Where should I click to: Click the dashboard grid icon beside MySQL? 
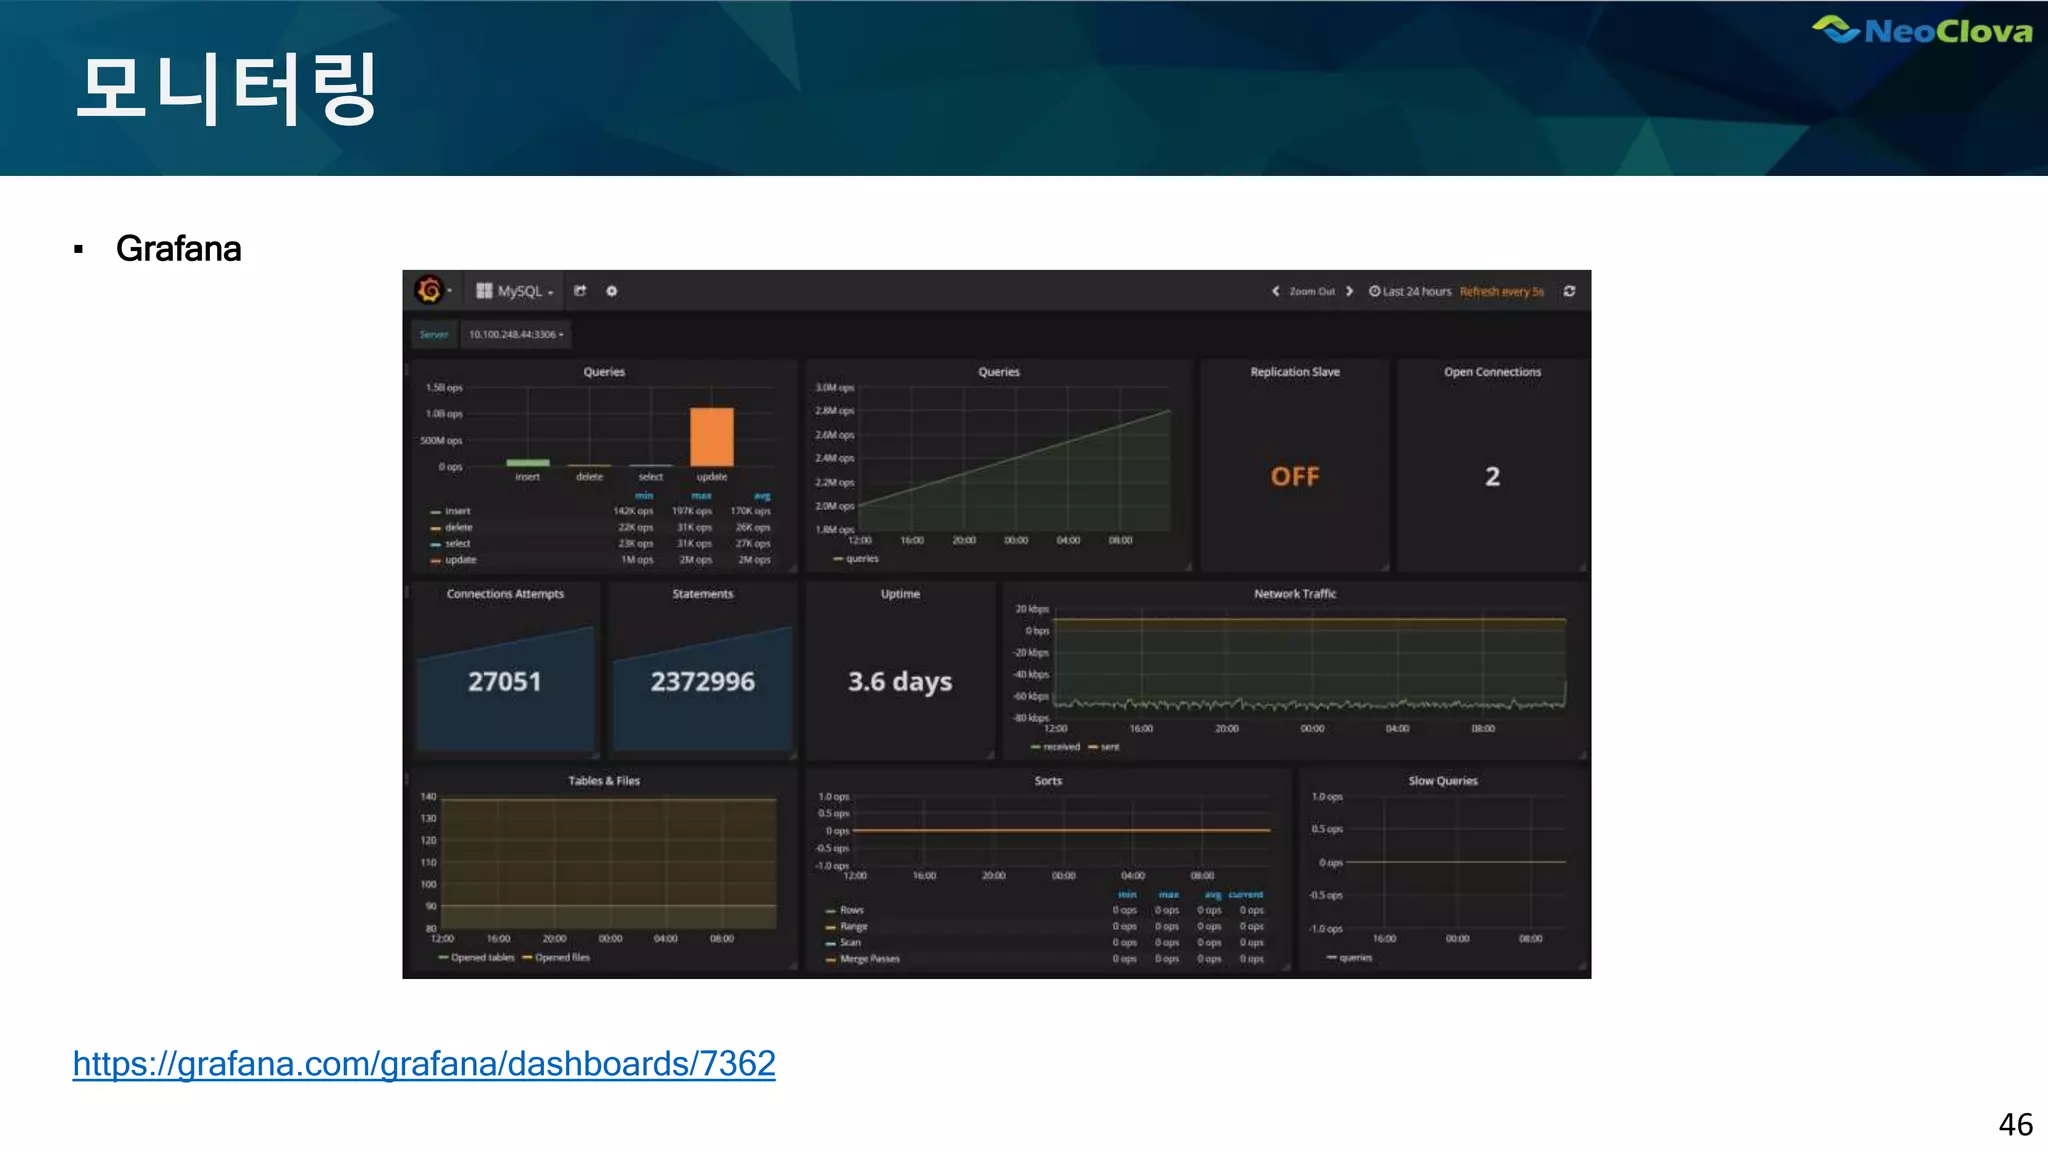pyautogui.click(x=484, y=291)
